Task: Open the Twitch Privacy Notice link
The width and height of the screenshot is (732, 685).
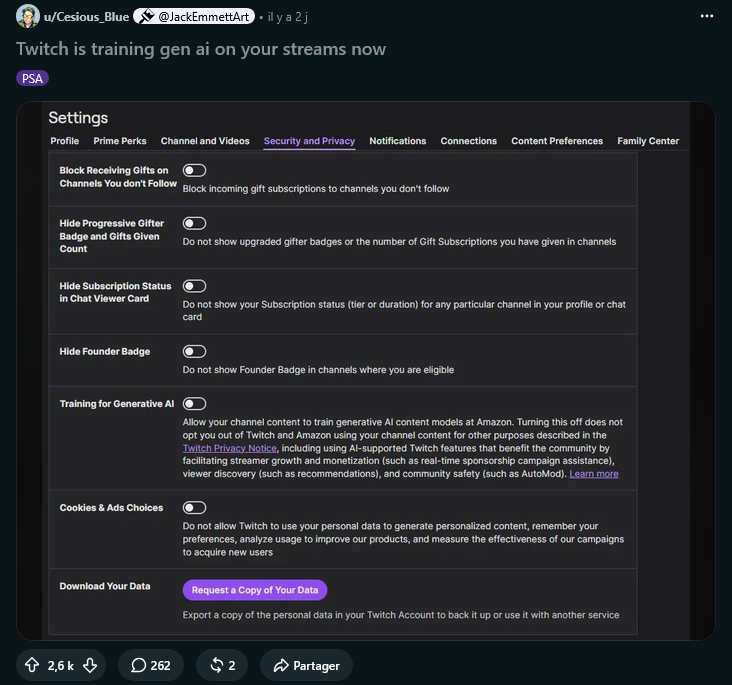Action: pyautogui.click(x=229, y=448)
